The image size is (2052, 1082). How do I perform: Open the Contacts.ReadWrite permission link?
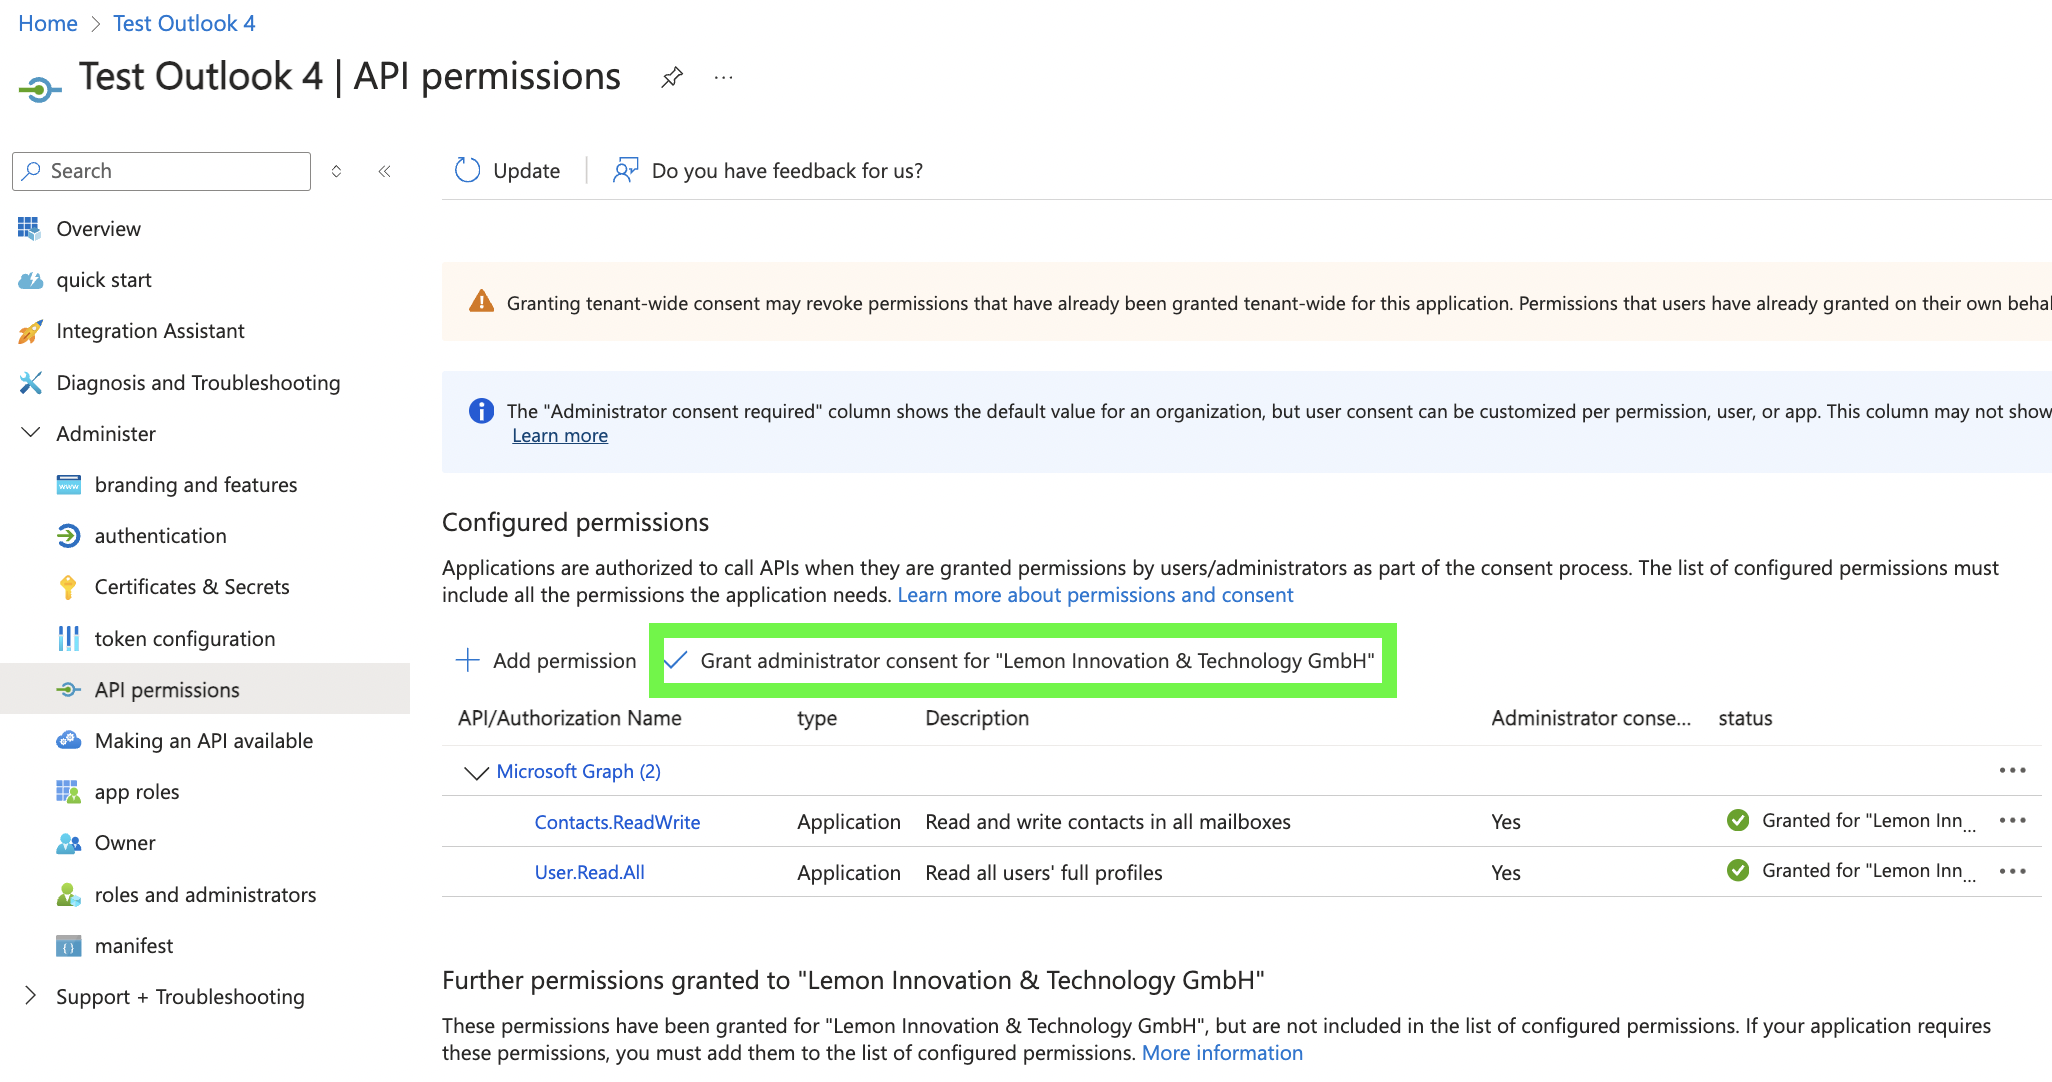click(x=617, y=822)
